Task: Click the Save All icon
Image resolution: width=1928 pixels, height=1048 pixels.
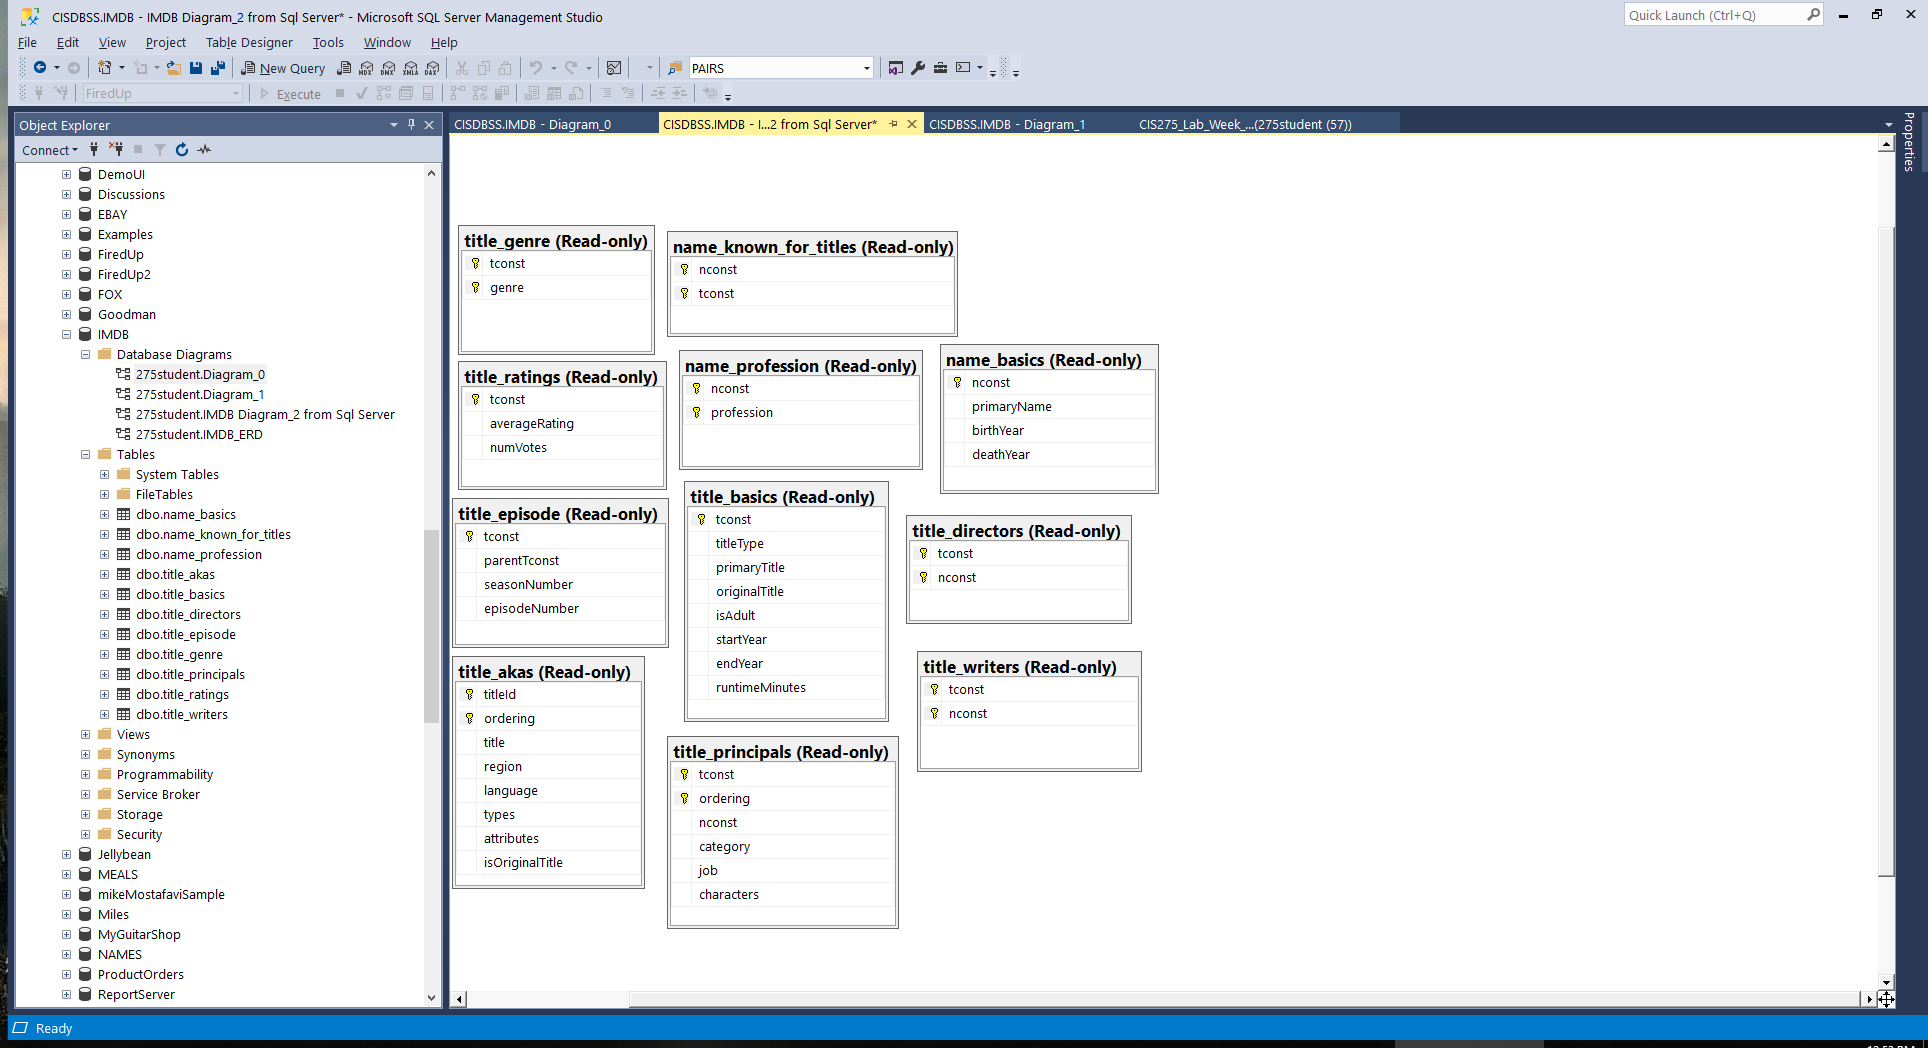Action: (217, 68)
